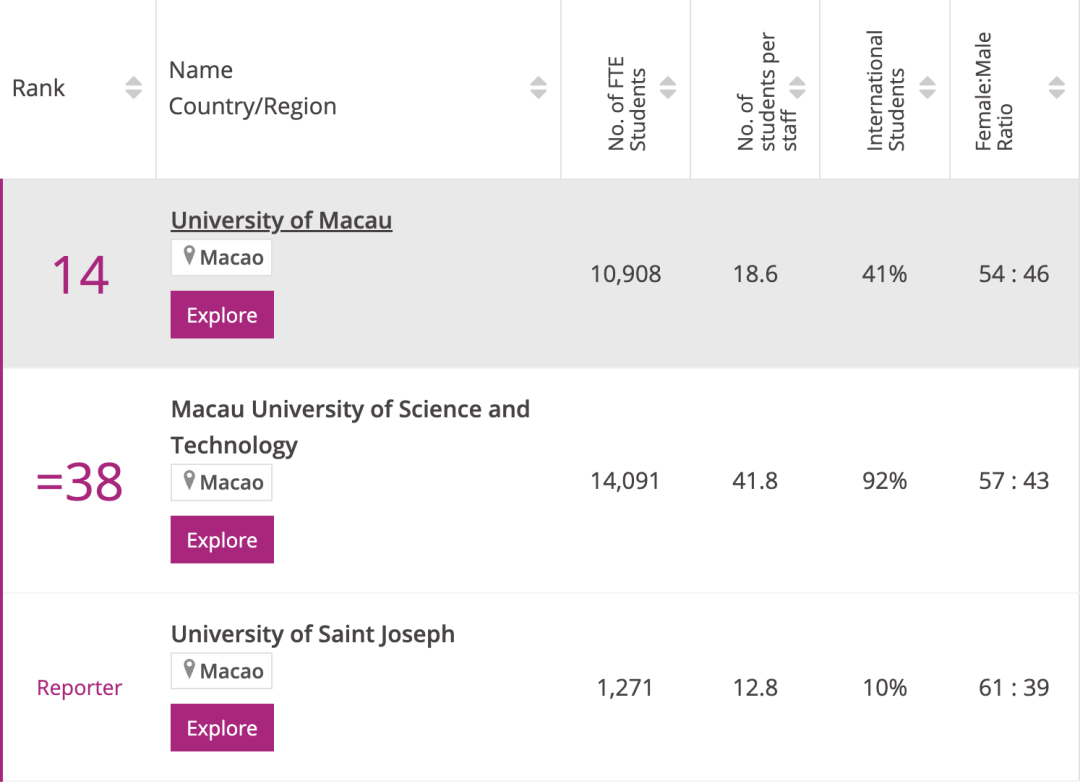Image resolution: width=1080 pixels, height=784 pixels.
Task: Open University of Saint Joseph page
Action: coord(312,634)
